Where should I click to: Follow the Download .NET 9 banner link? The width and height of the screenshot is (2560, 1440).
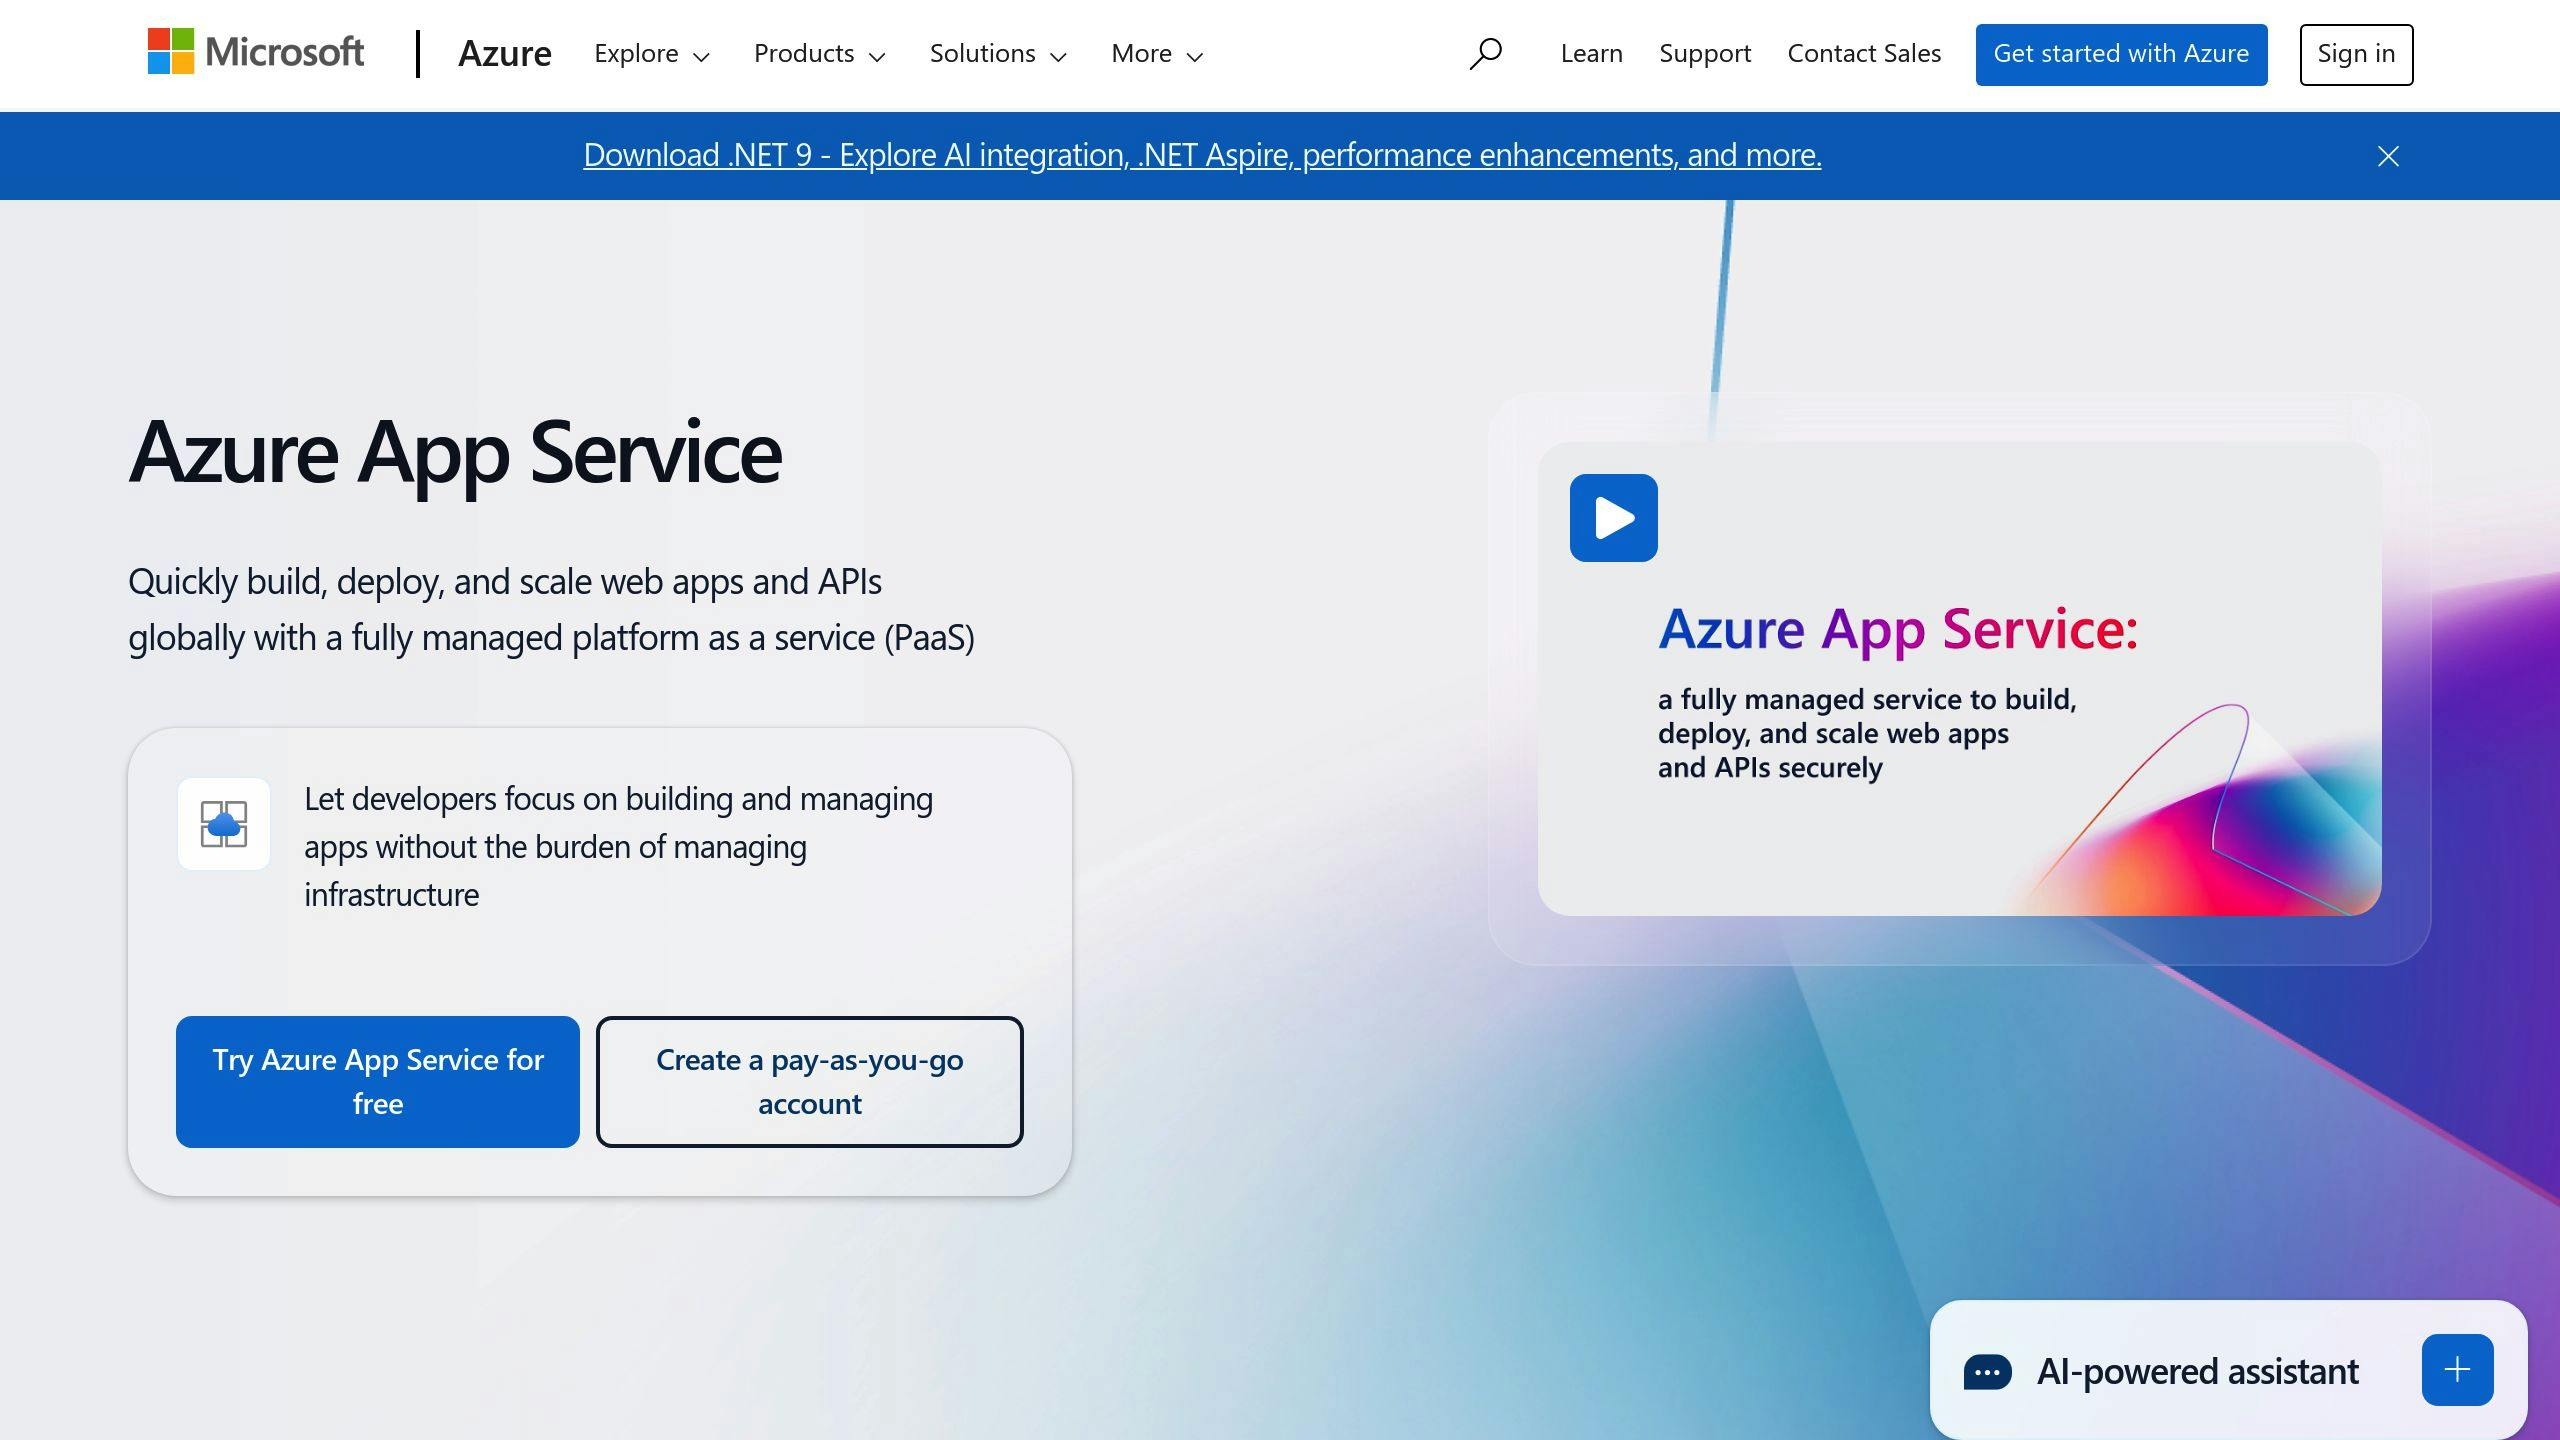point(1202,155)
